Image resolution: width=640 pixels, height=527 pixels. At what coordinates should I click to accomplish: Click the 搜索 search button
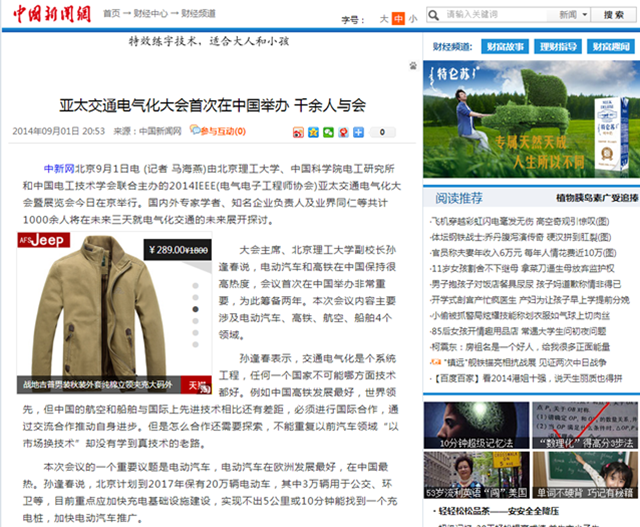(x=612, y=15)
